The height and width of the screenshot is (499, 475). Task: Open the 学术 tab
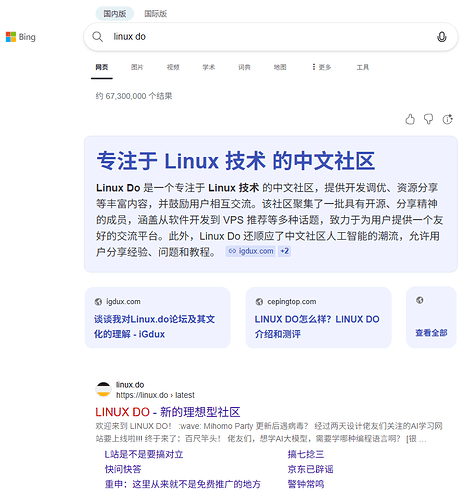click(x=209, y=67)
